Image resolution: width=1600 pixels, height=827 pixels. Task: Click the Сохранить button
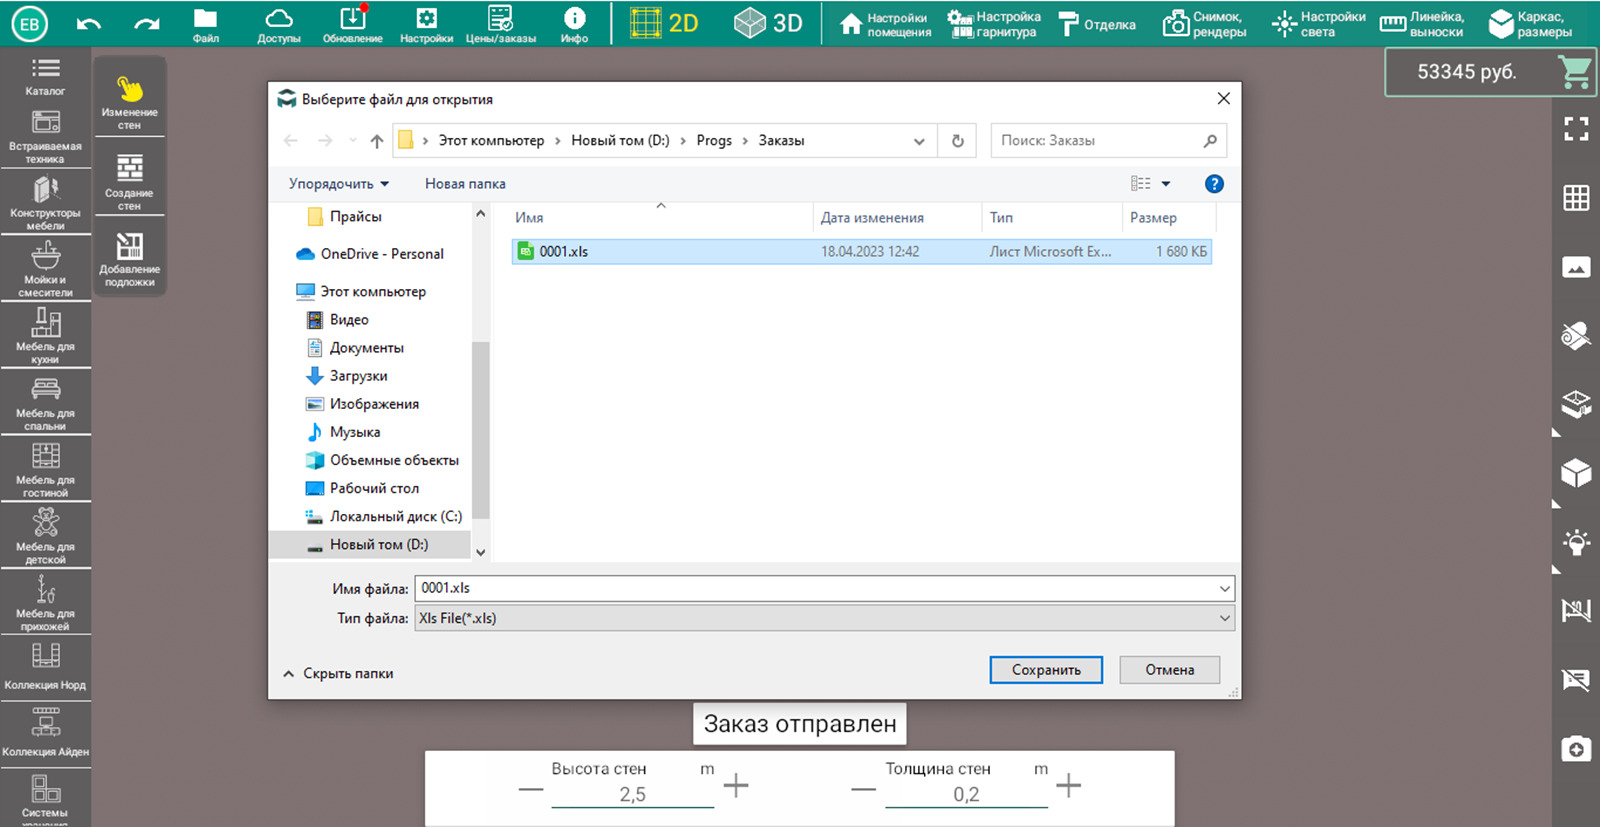tap(1046, 670)
